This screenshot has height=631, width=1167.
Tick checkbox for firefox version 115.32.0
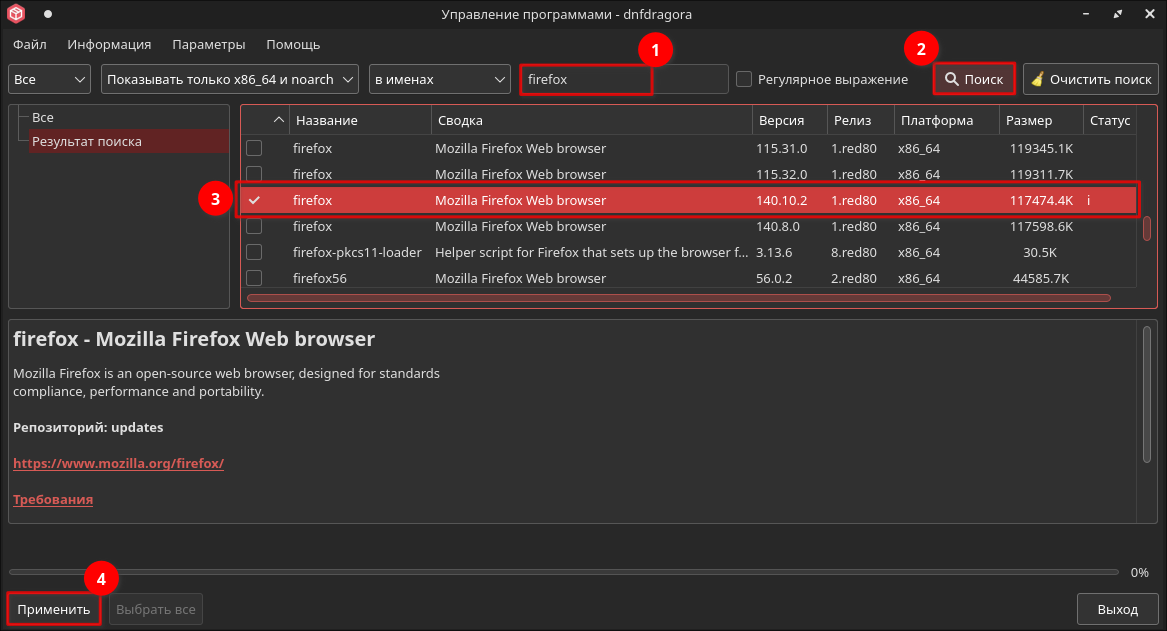pyautogui.click(x=254, y=173)
